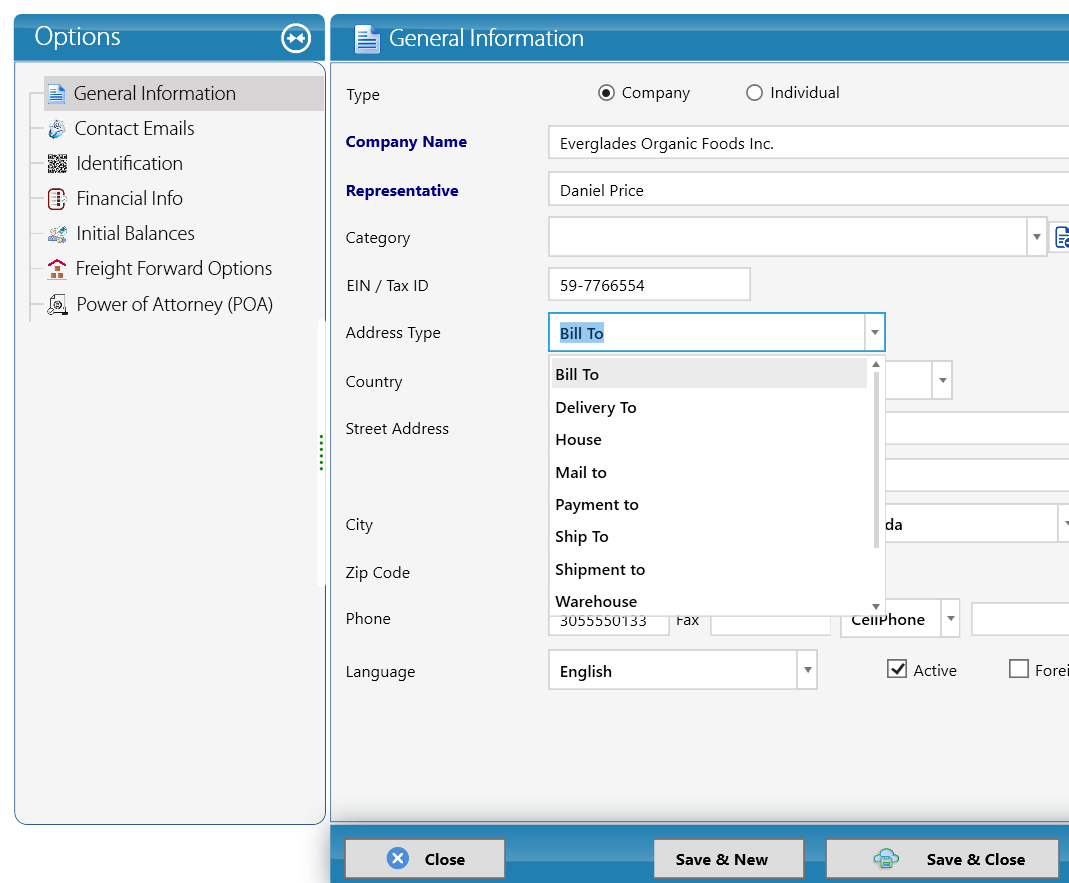Viewport: 1069px width, 883px height.
Task: Click into the EIN / Tax ID field
Action: click(x=649, y=284)
